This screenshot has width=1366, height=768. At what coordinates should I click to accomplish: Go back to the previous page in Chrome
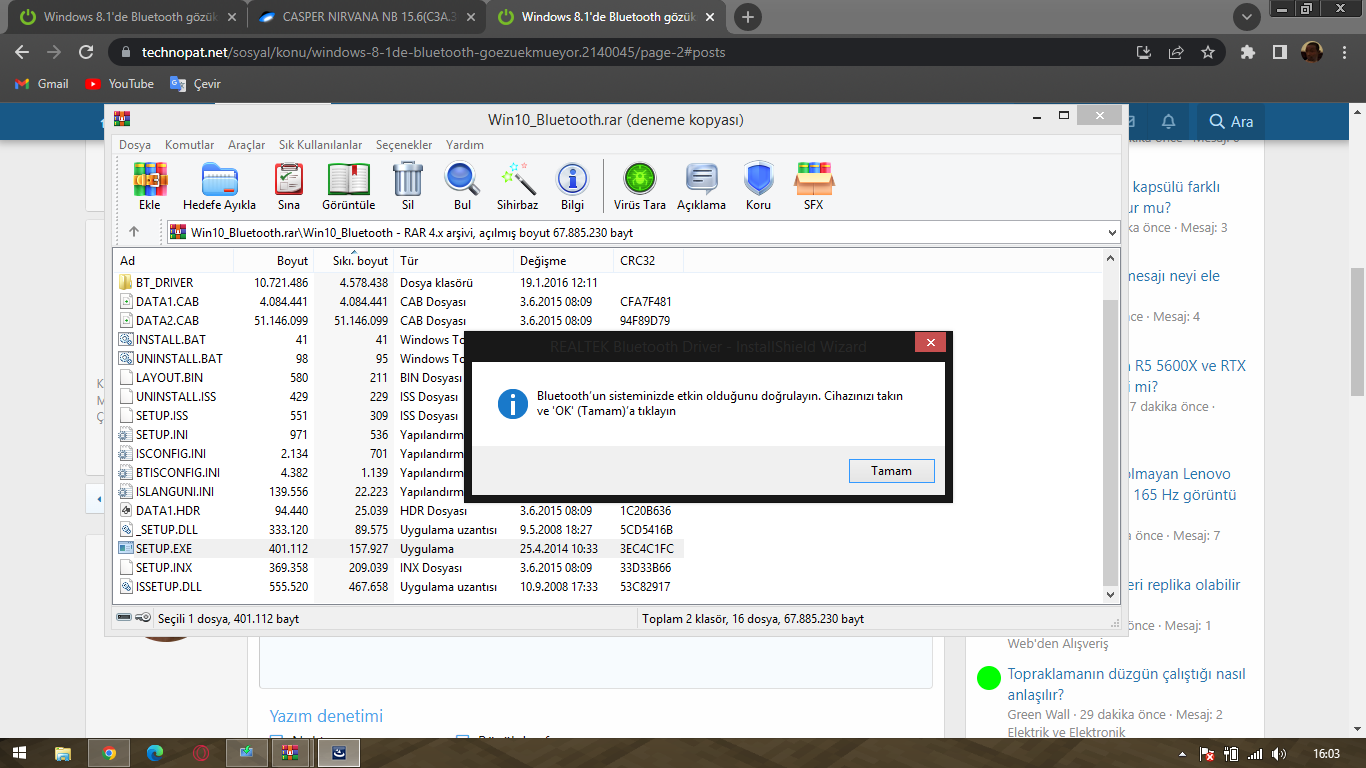click(22, 52)
